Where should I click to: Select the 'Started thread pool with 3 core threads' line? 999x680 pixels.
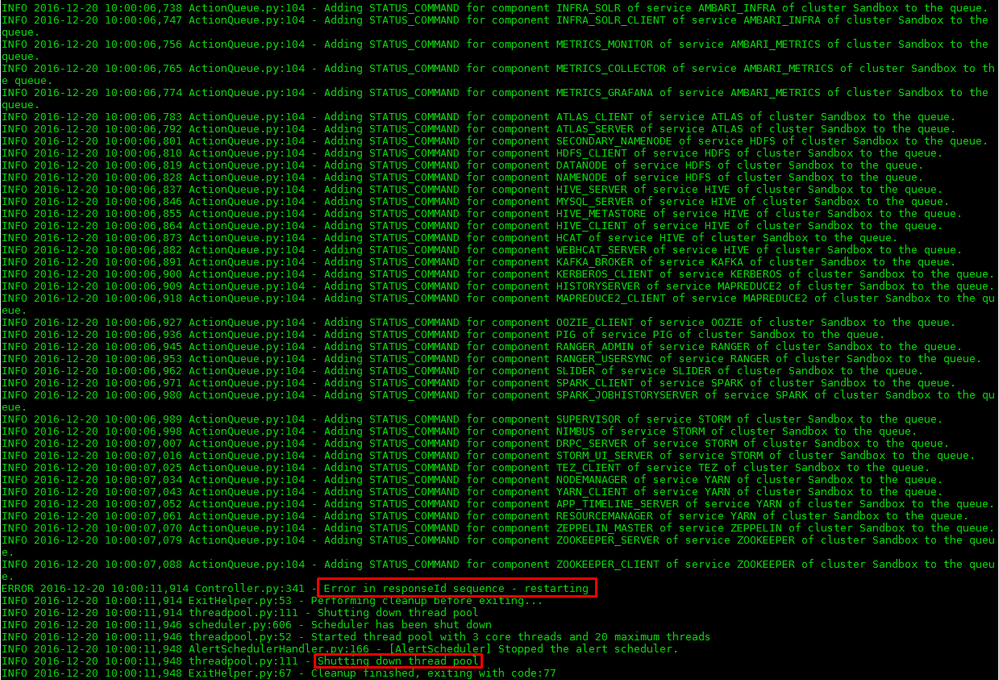pos(300,636)
